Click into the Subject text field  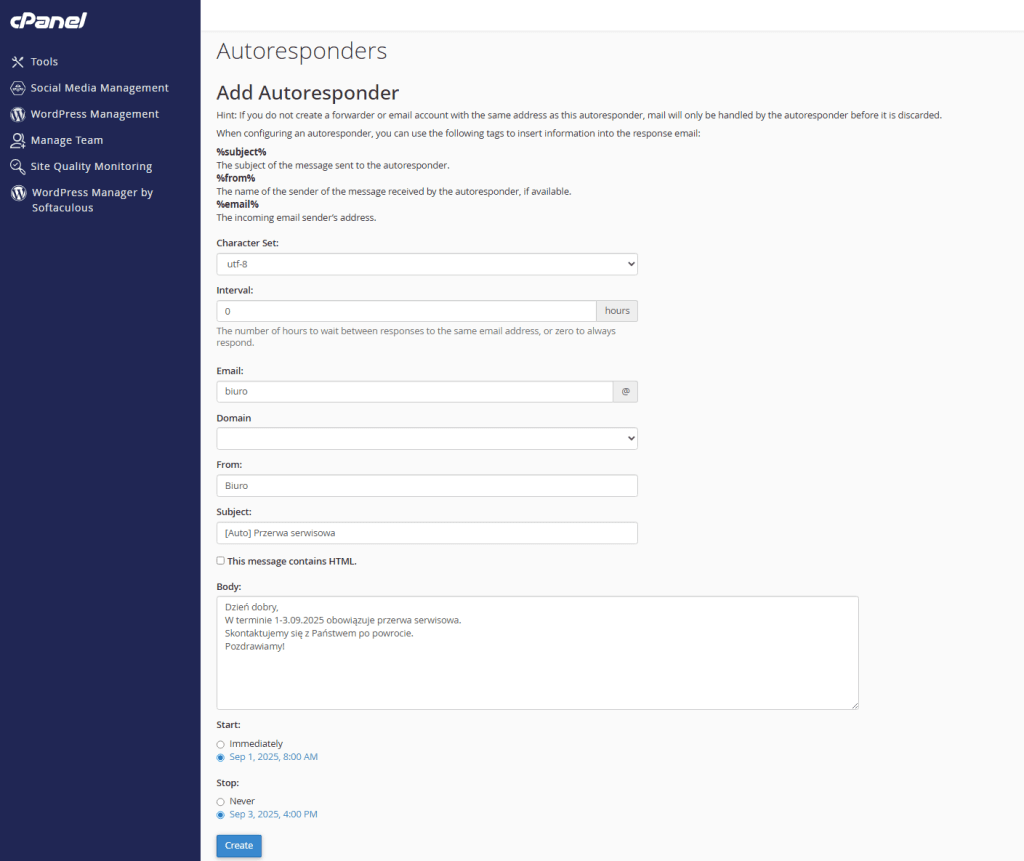[427, 533]
